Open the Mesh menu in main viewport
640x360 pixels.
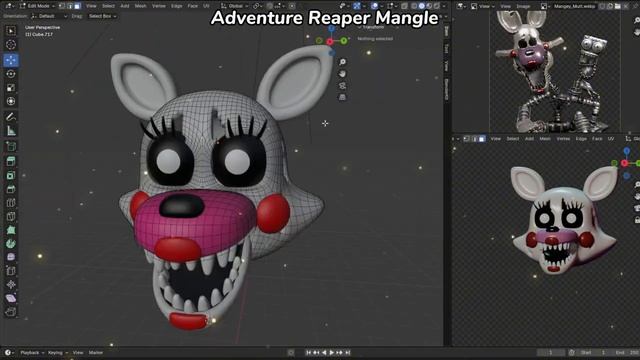tap(140, 6)
